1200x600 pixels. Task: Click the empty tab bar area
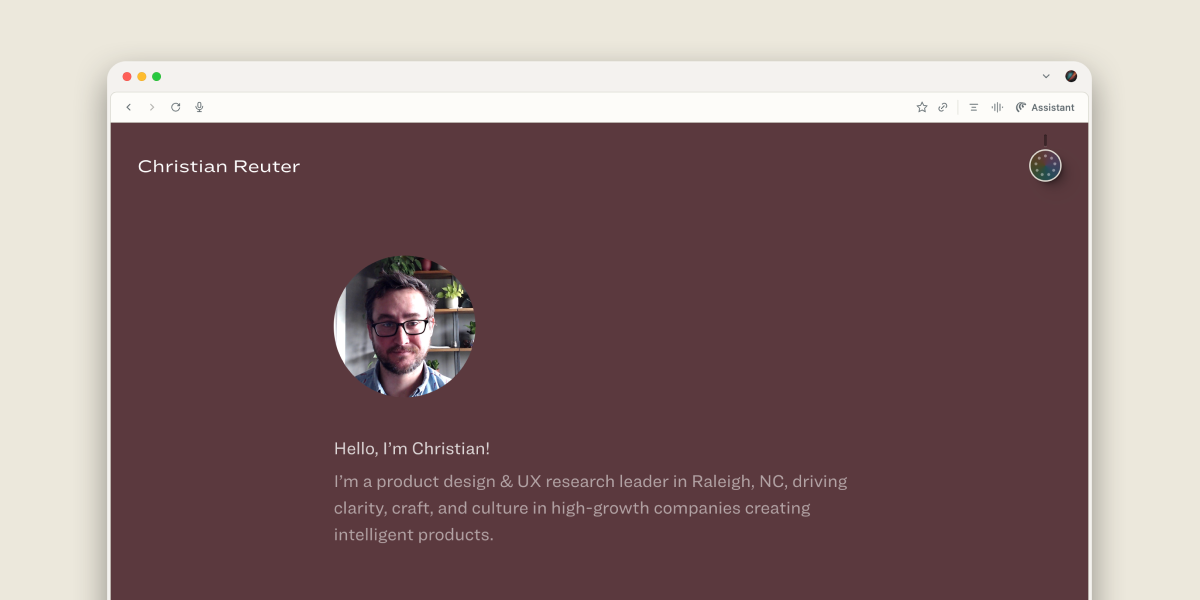point(600,77)
